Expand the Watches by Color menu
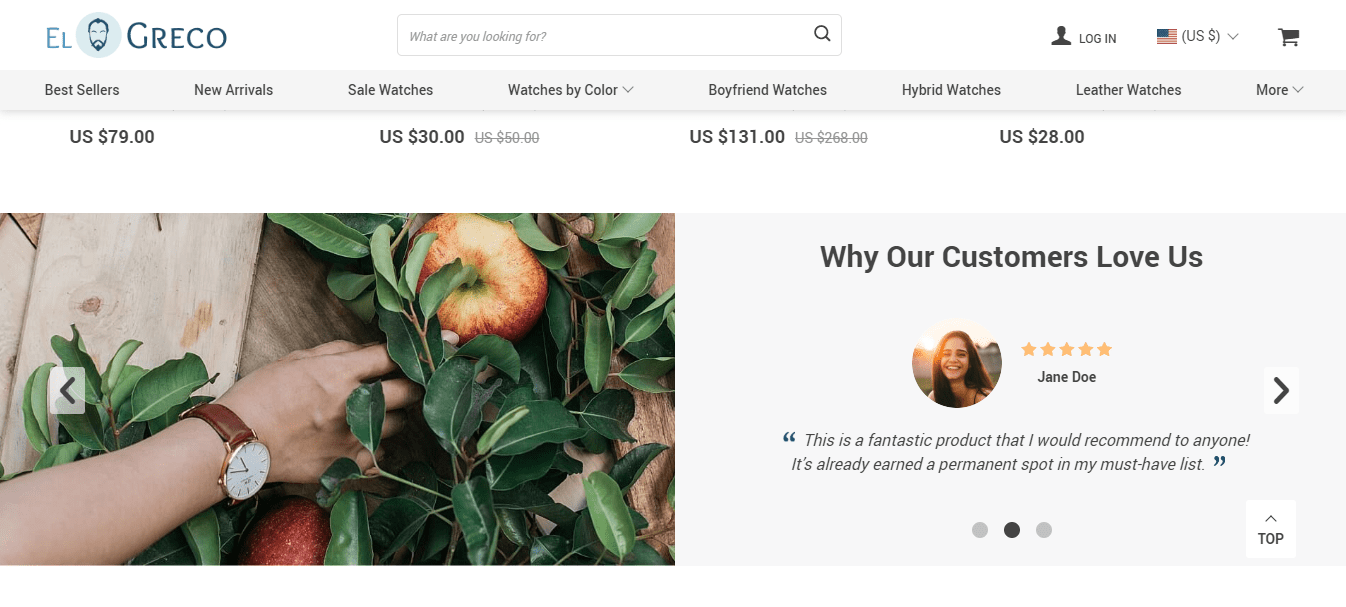This screenshot has width=1346, height=607. pyautogui.click(x=570, y=90)
